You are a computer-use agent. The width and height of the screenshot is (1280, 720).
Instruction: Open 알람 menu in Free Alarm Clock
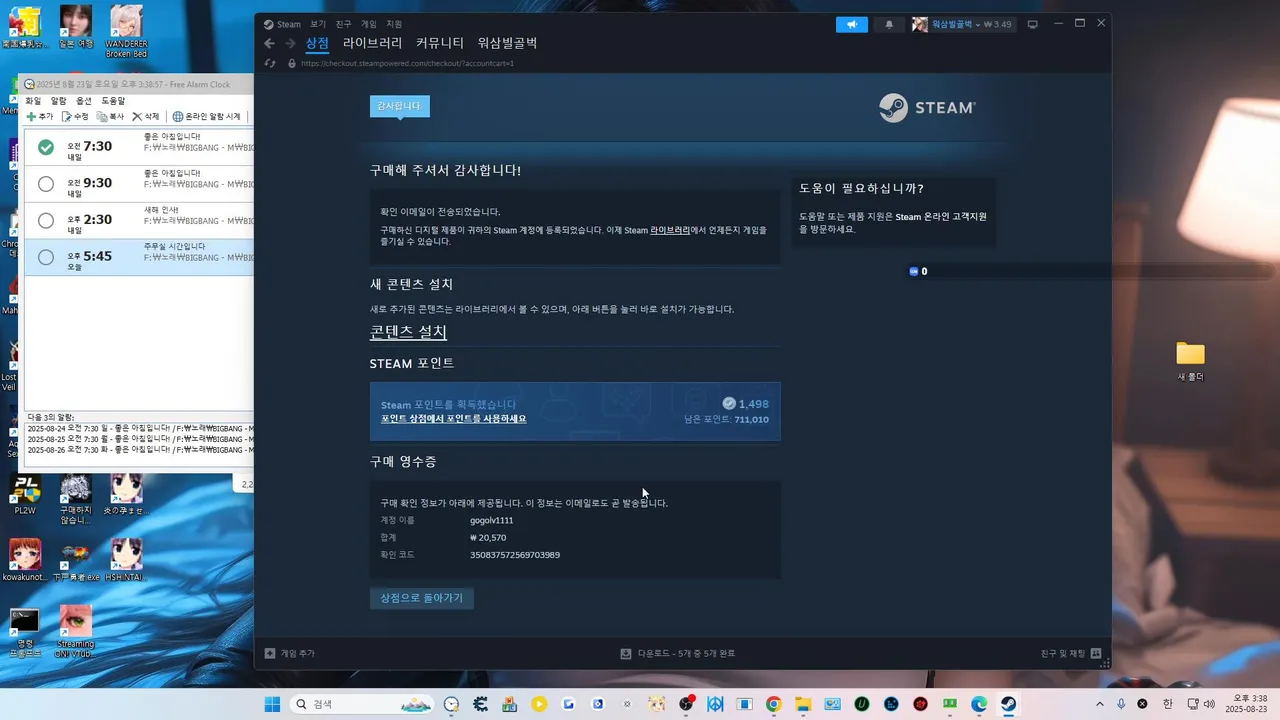point(59,101)
